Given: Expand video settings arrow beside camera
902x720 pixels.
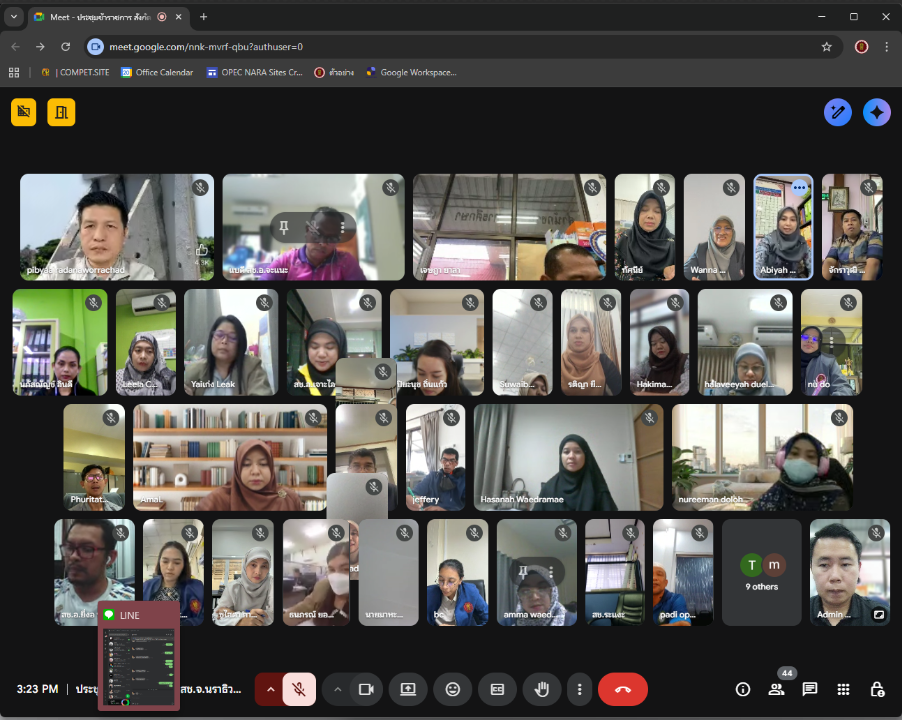Looking at the screenshot, I should (337, 689).
